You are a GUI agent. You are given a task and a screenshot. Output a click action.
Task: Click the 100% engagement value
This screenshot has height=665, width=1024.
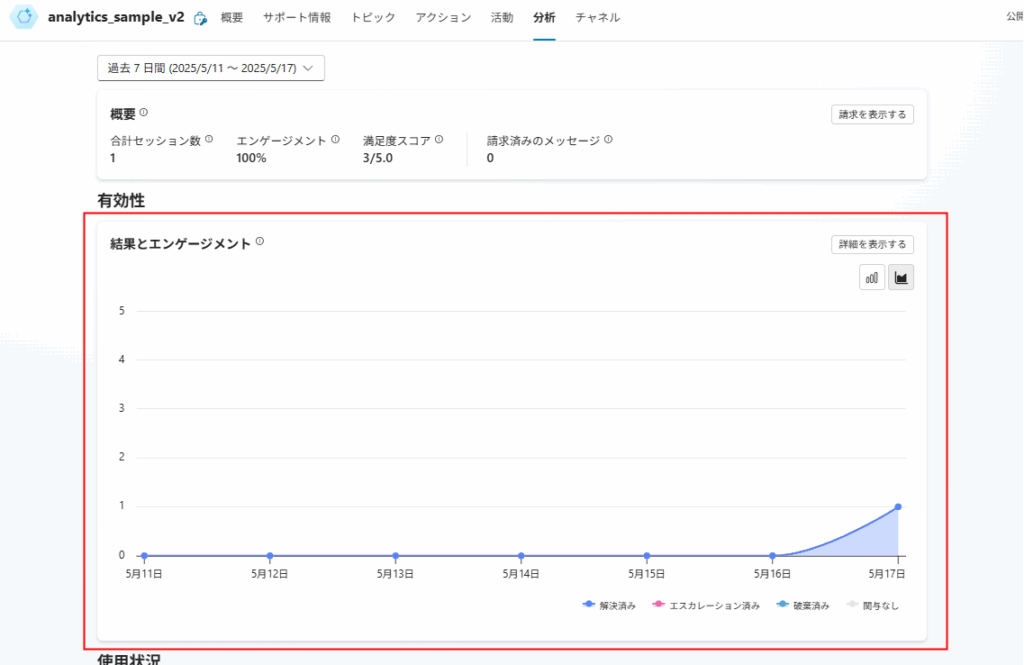[x=251, y=158]
